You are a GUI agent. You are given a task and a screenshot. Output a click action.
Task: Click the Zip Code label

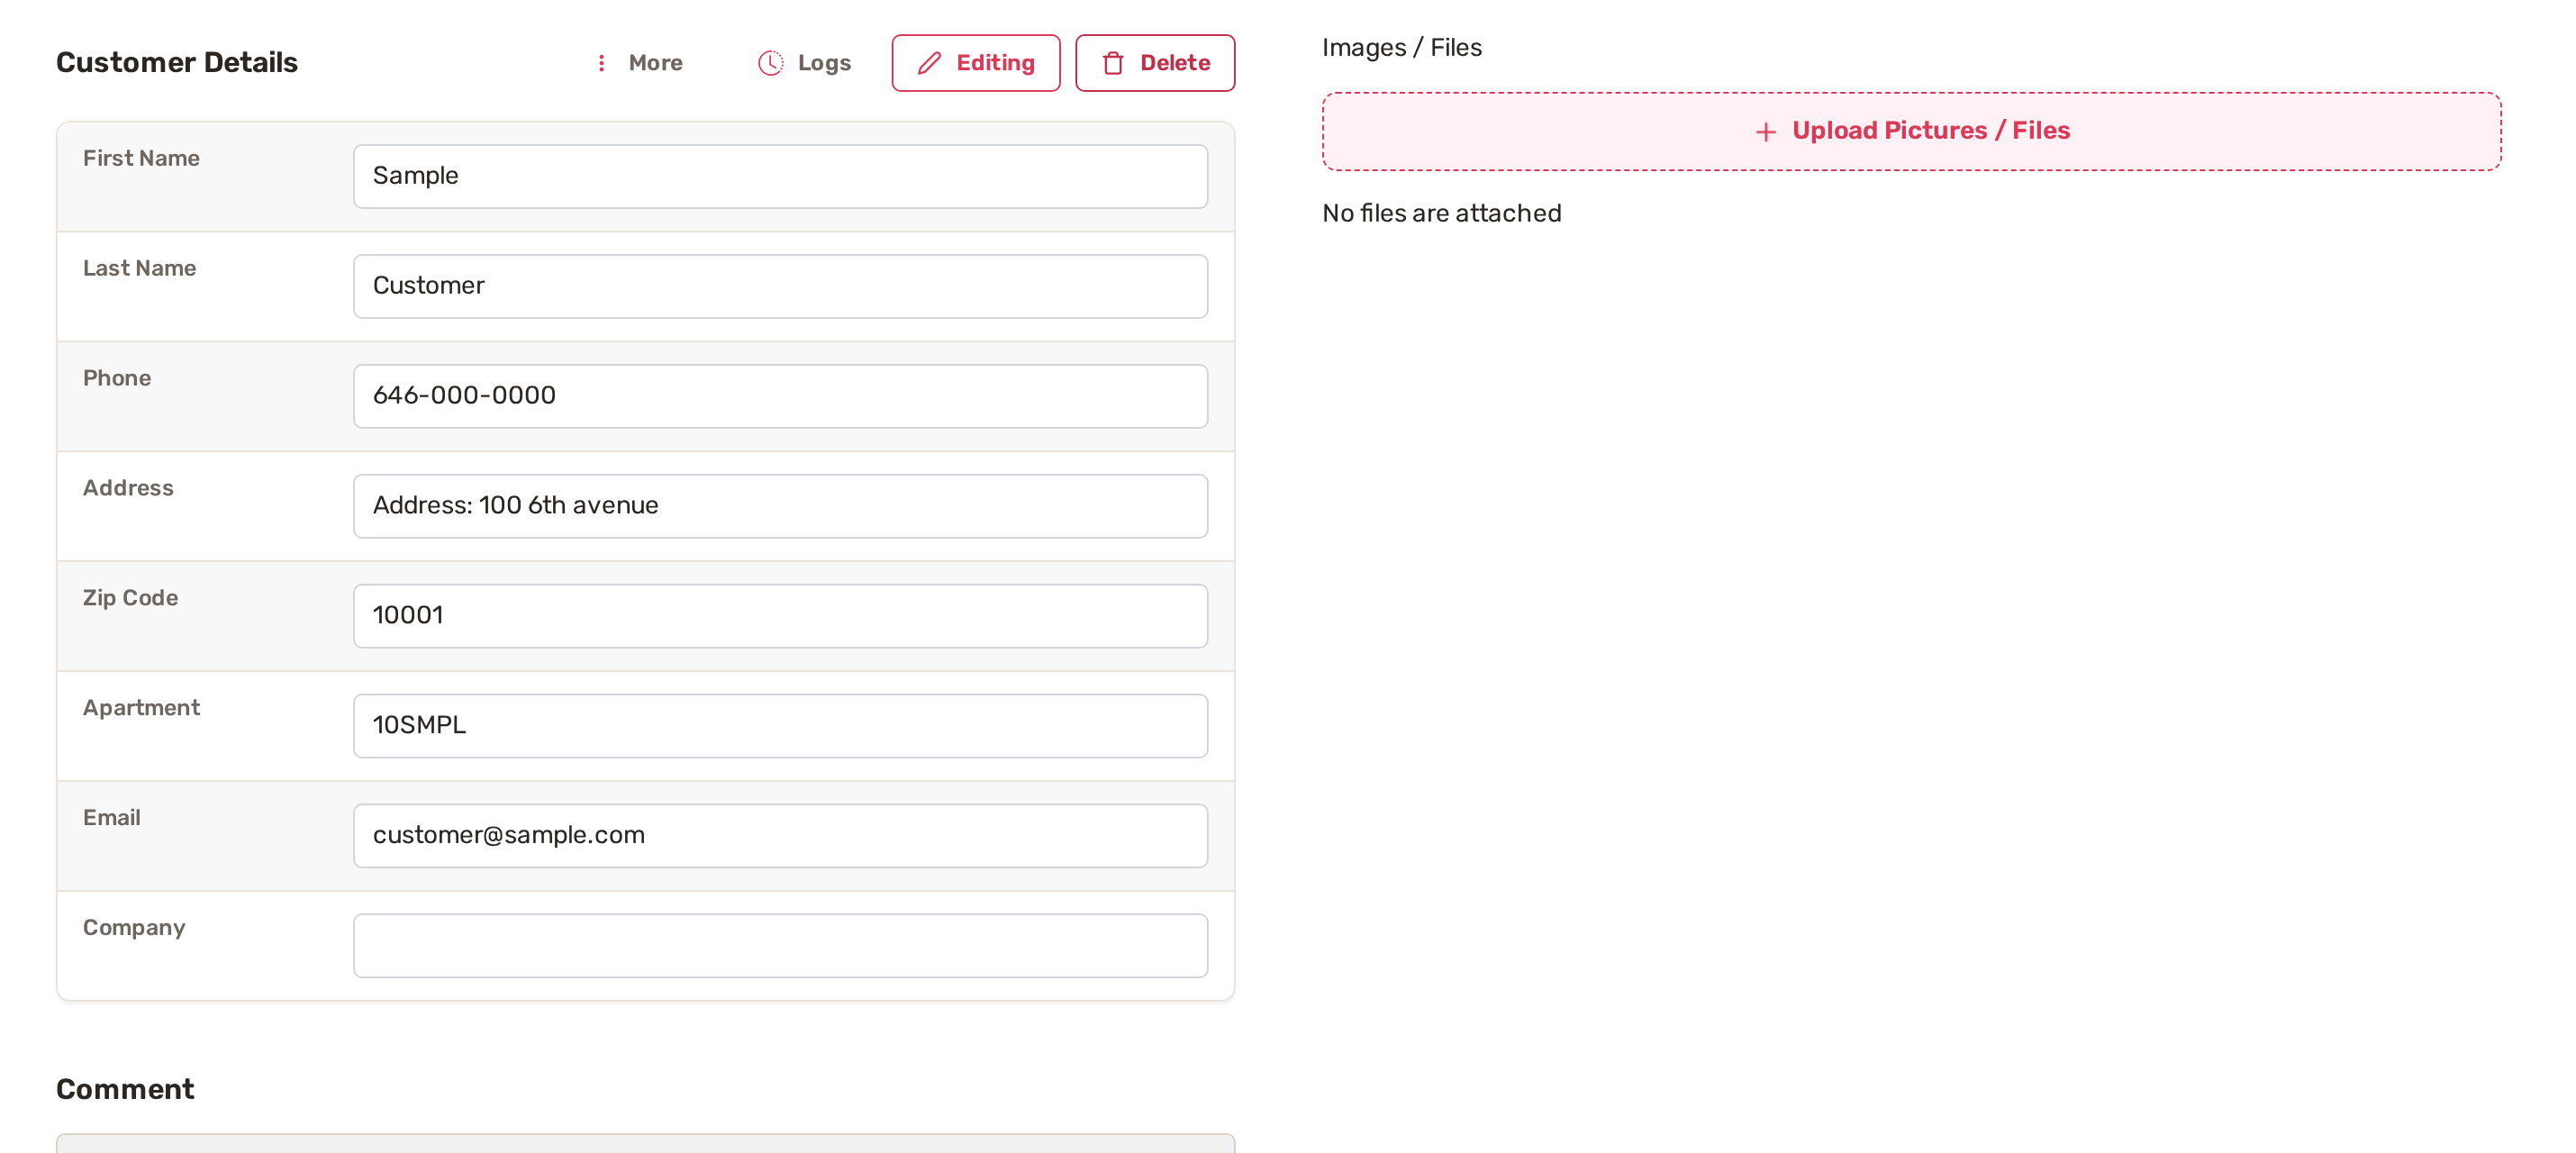130,598
